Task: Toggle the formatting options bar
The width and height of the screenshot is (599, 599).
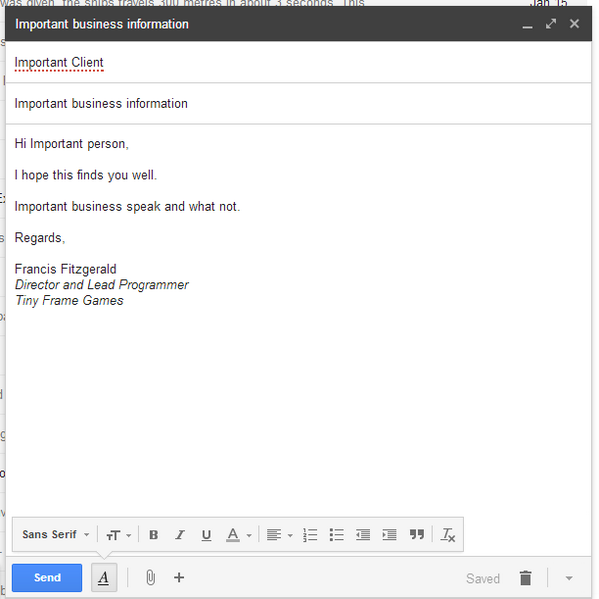Action: (x=104, y=578)
